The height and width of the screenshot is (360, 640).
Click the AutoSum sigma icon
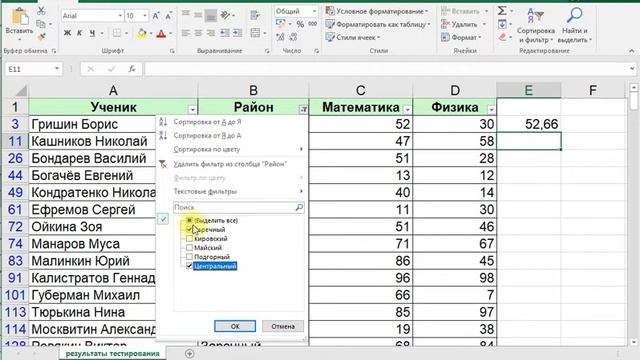tap(502, 11)
